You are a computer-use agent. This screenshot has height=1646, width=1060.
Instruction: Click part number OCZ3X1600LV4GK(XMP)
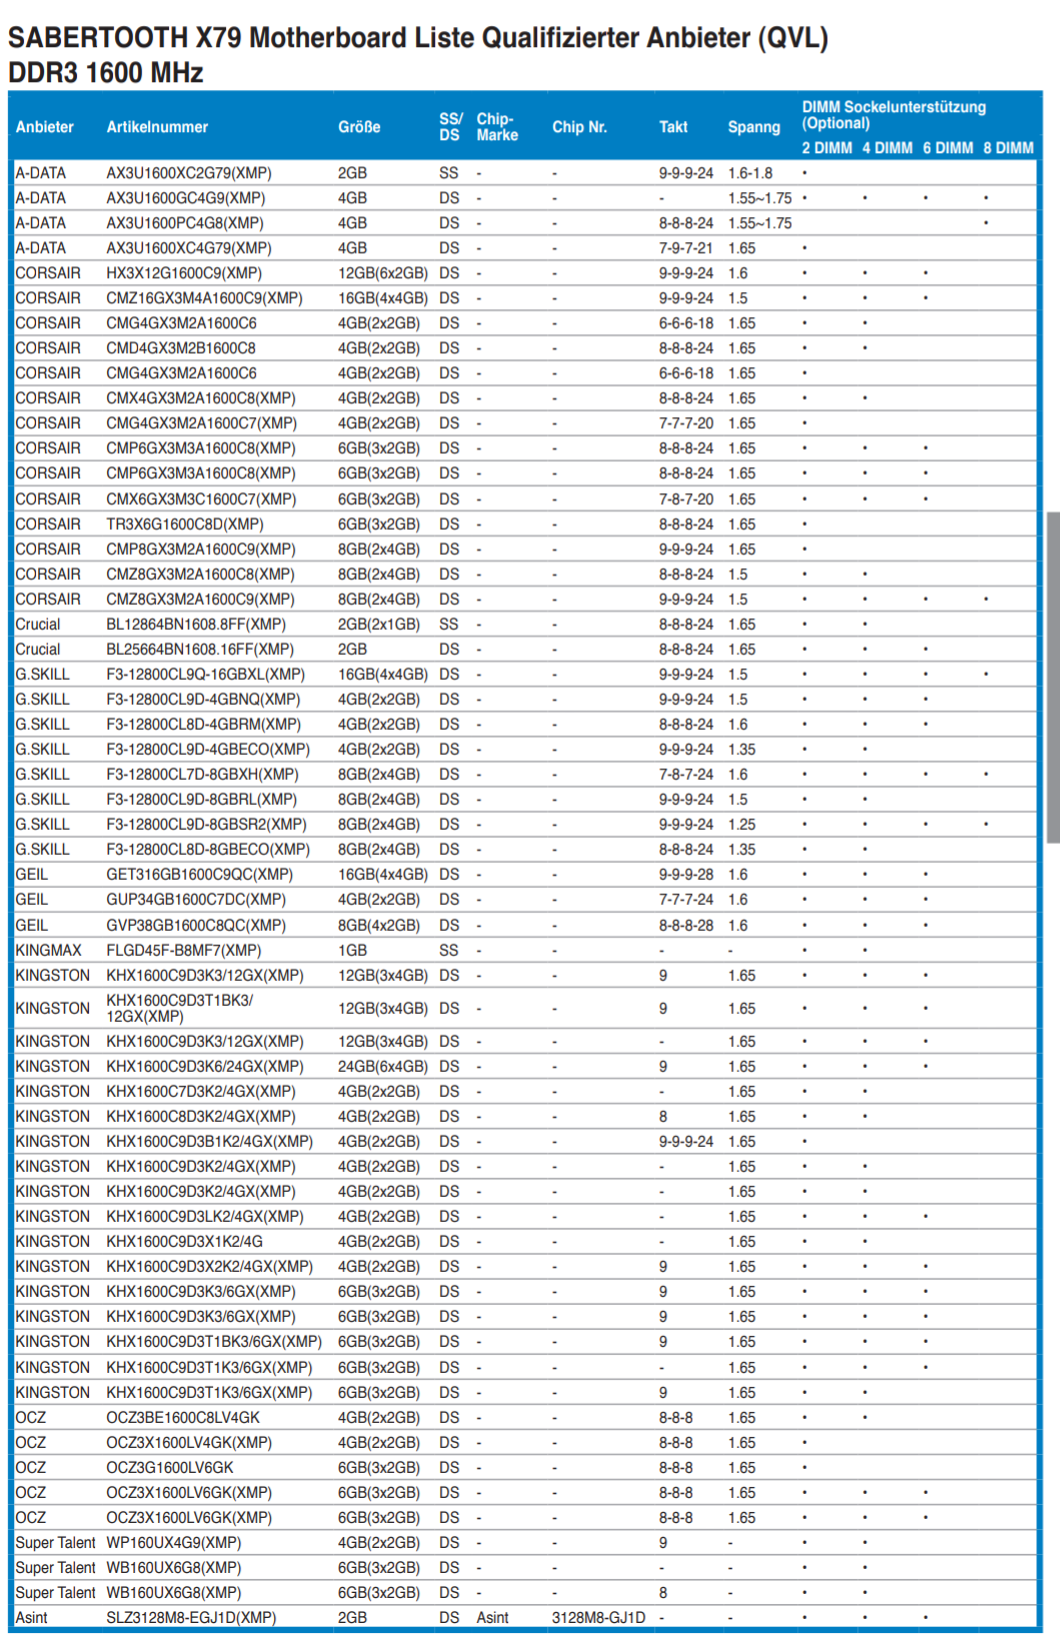tap(189, 1442)
